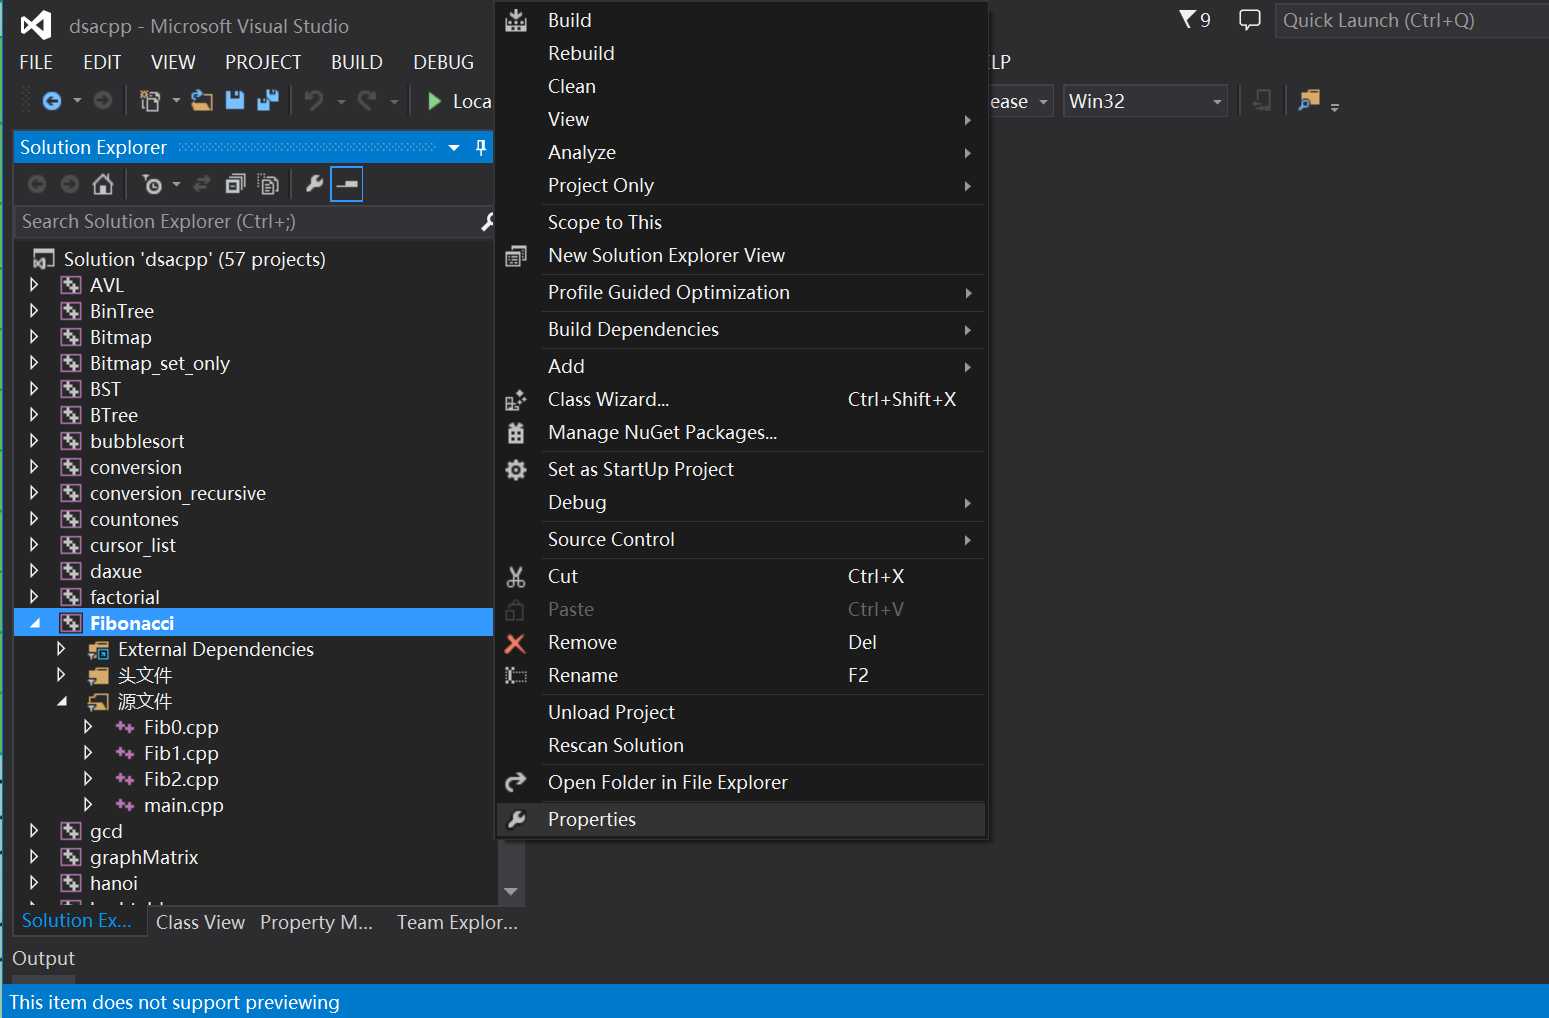The height and width of the screenshot is (1018, 1549).
Task: Choose Rename in the context menu
Action: pos(741,675)
